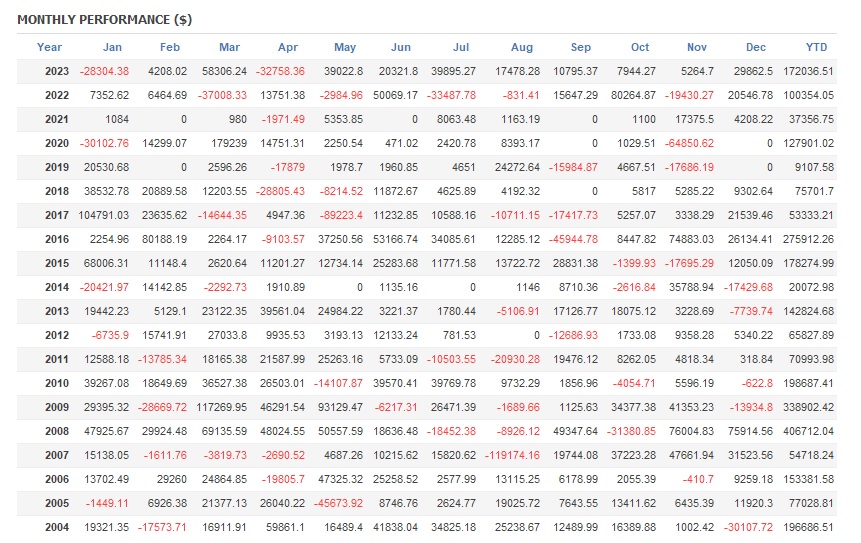The height and width of the screenshot is (543, 861).
Task: Click the 2020 year row label
Action: click(56, 143)
